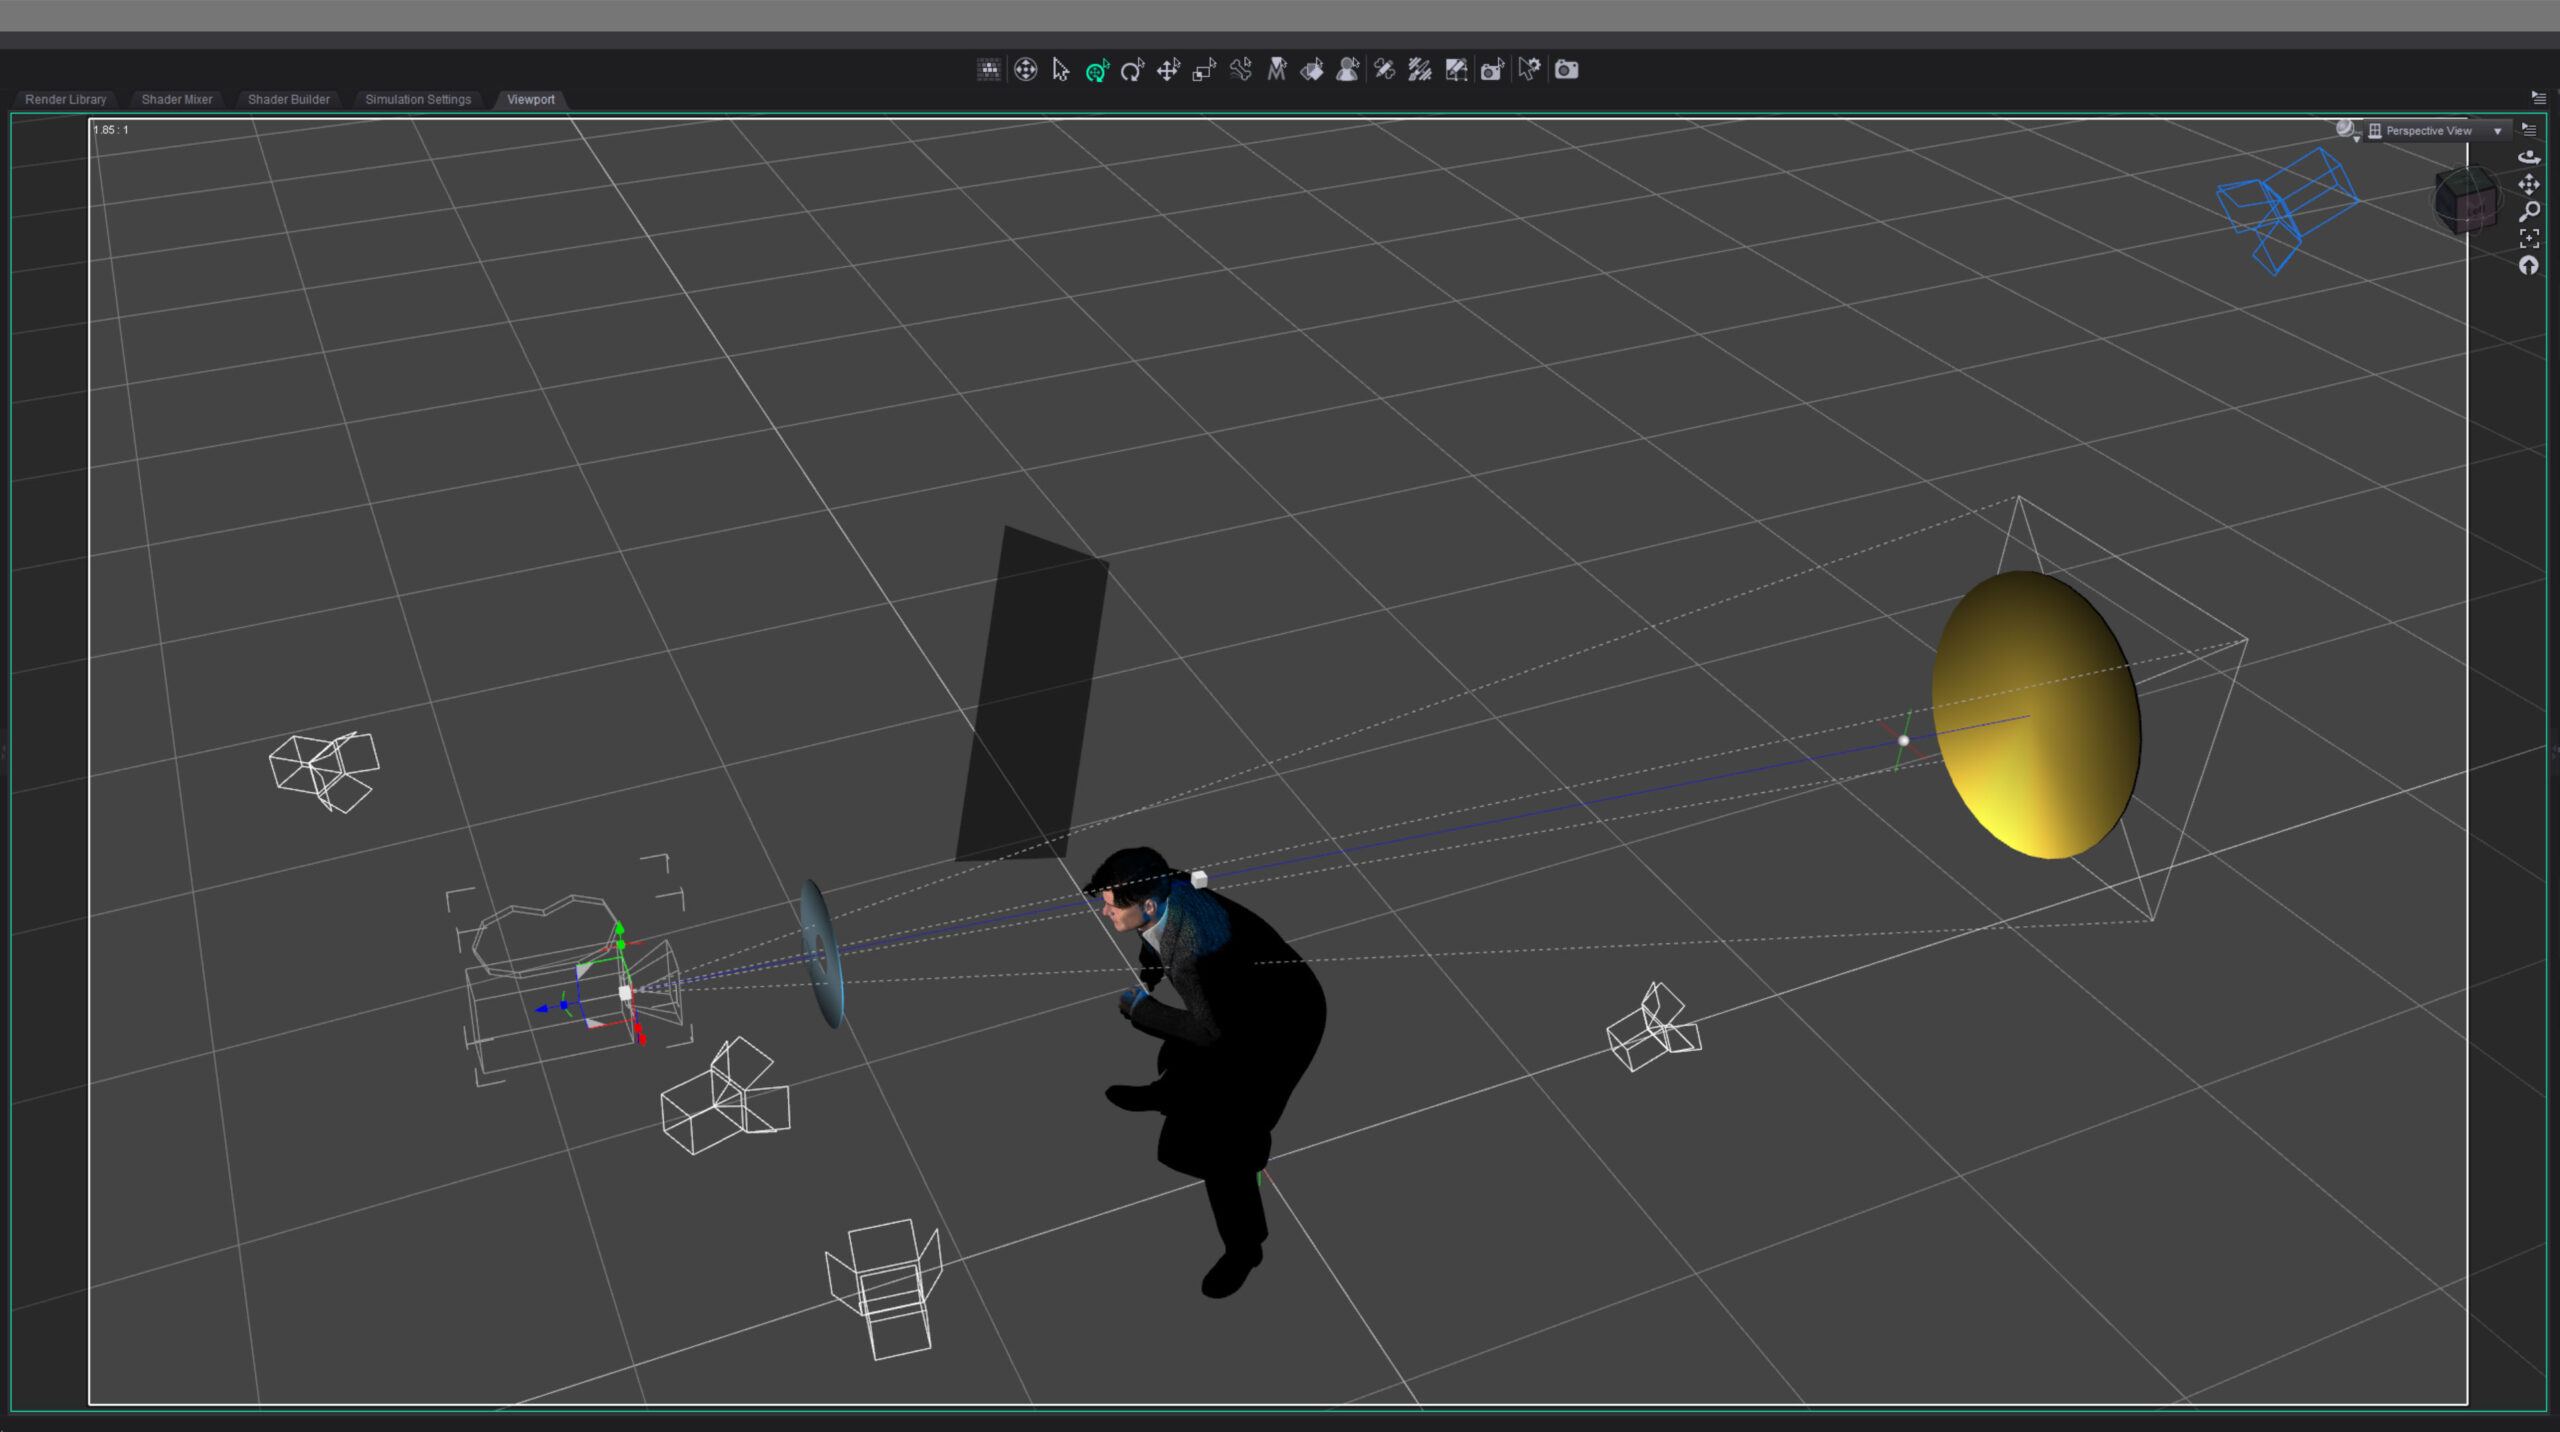Screen dimensions: 2560x1432
Task: Open the pane options menu above viewport
Action: 2539,98
